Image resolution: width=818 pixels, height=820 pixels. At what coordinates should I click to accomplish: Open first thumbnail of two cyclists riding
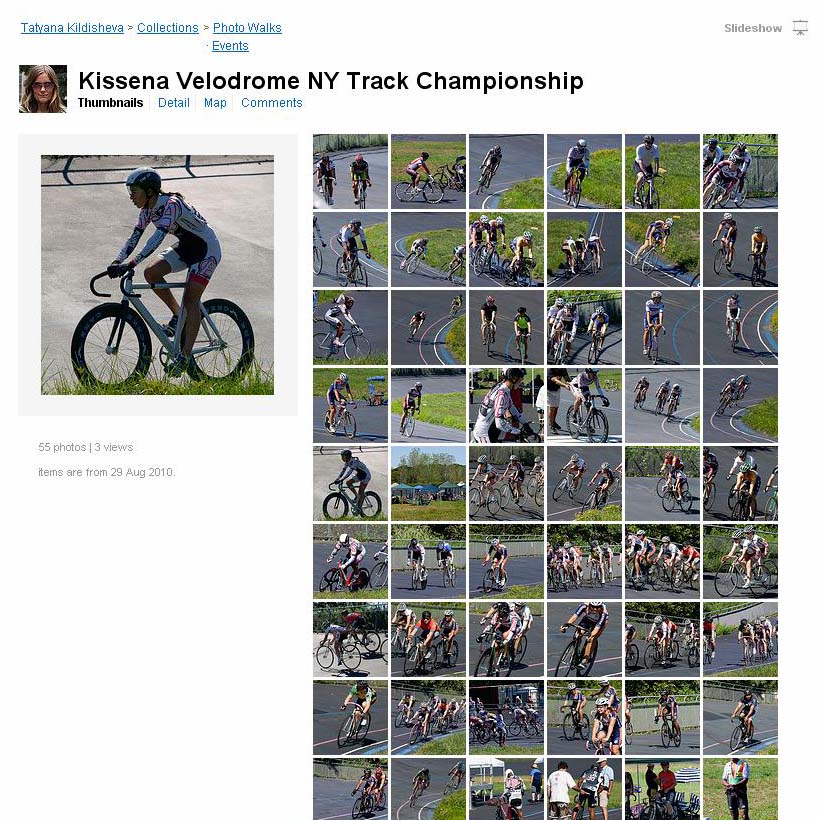[350, 172]
